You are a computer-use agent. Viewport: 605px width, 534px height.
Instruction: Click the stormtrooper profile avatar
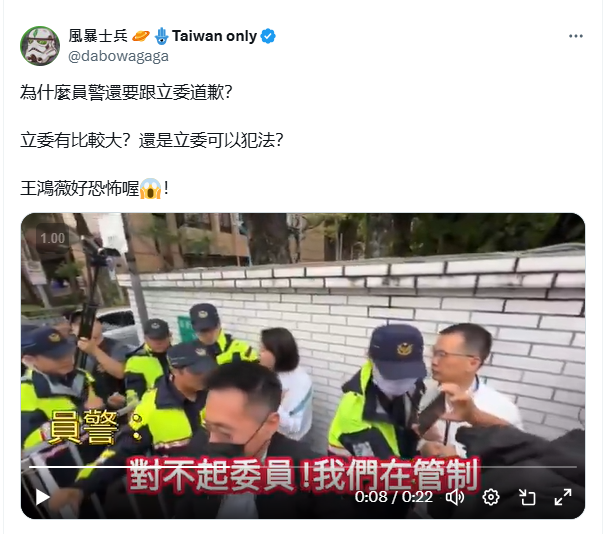40,46
